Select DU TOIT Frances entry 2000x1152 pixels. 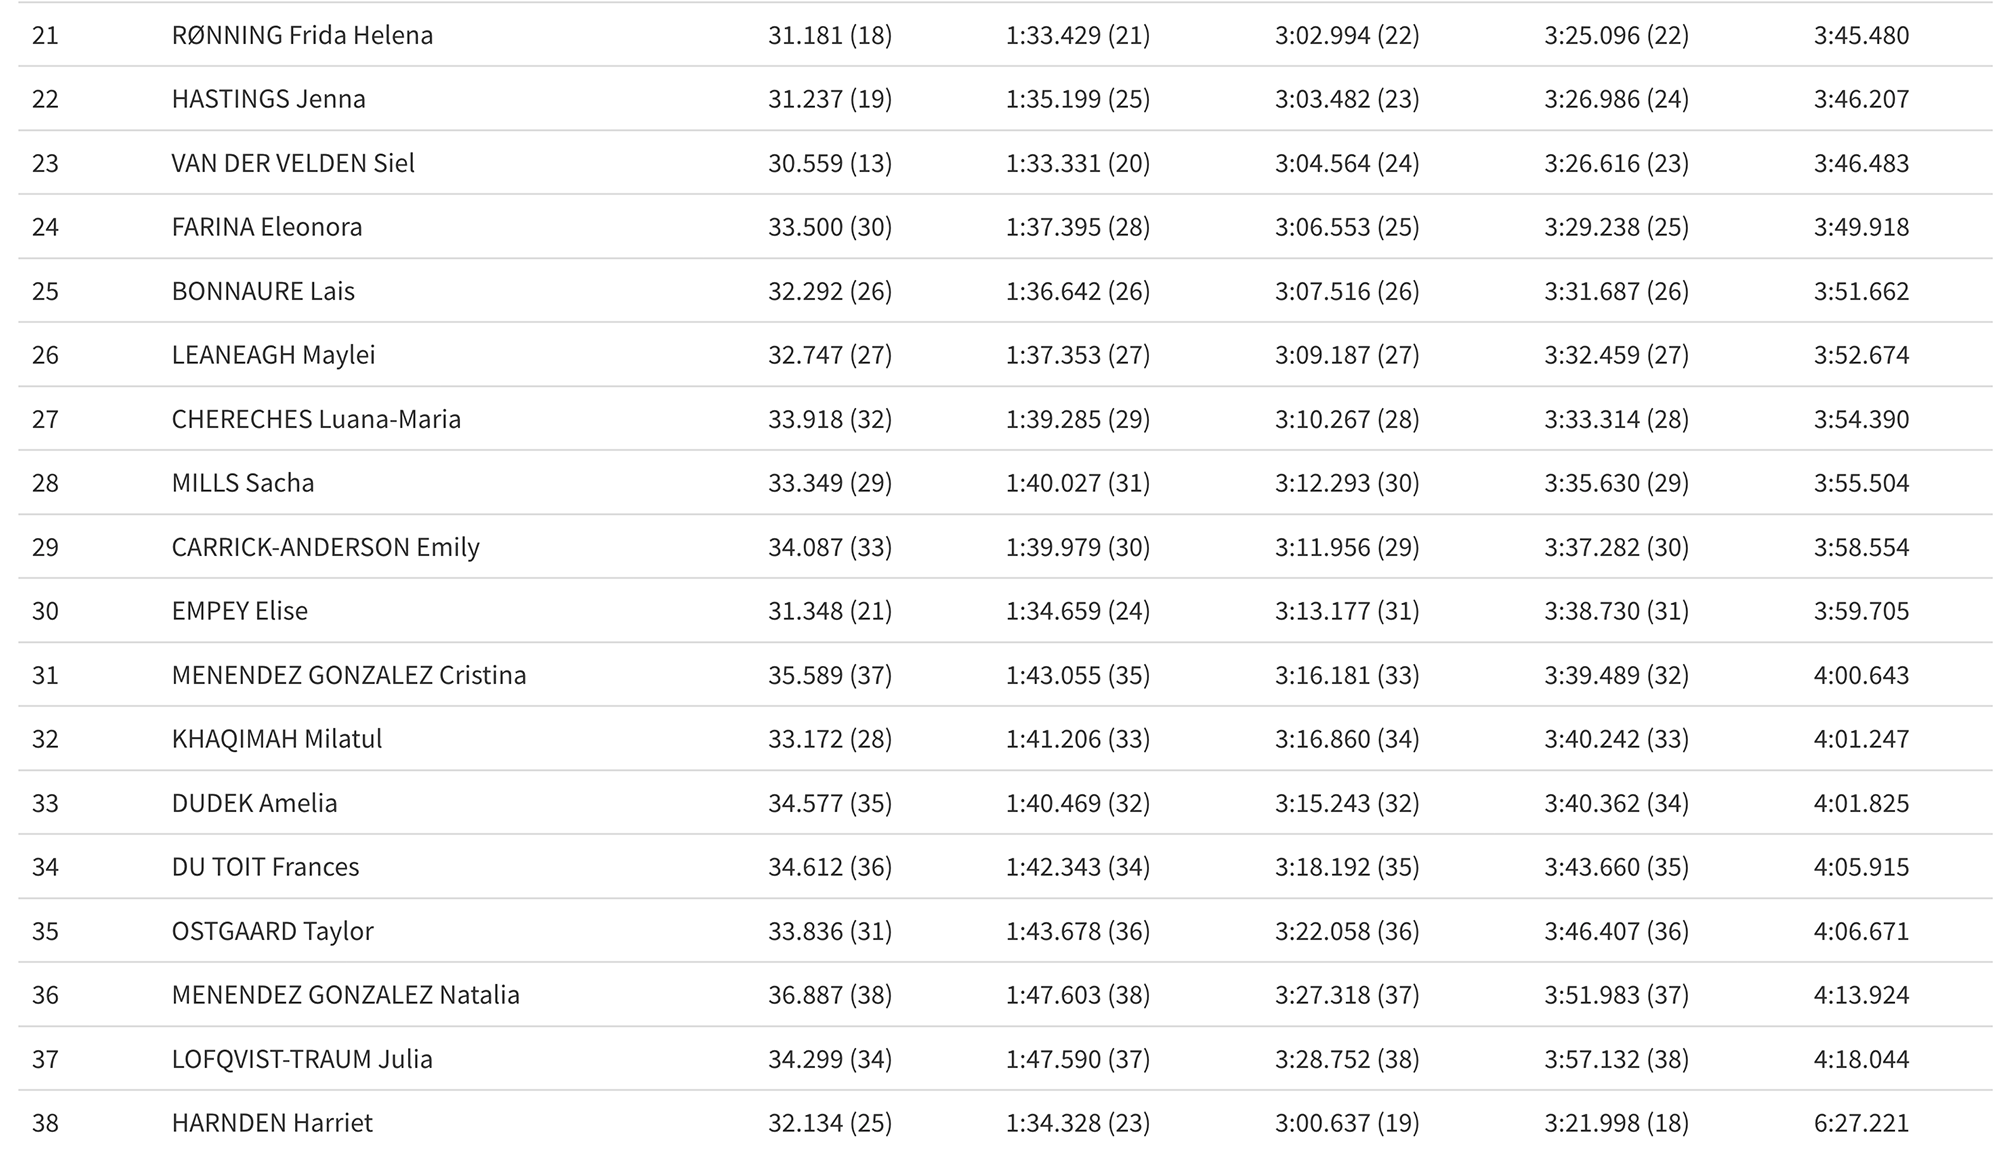click(265, 867)
